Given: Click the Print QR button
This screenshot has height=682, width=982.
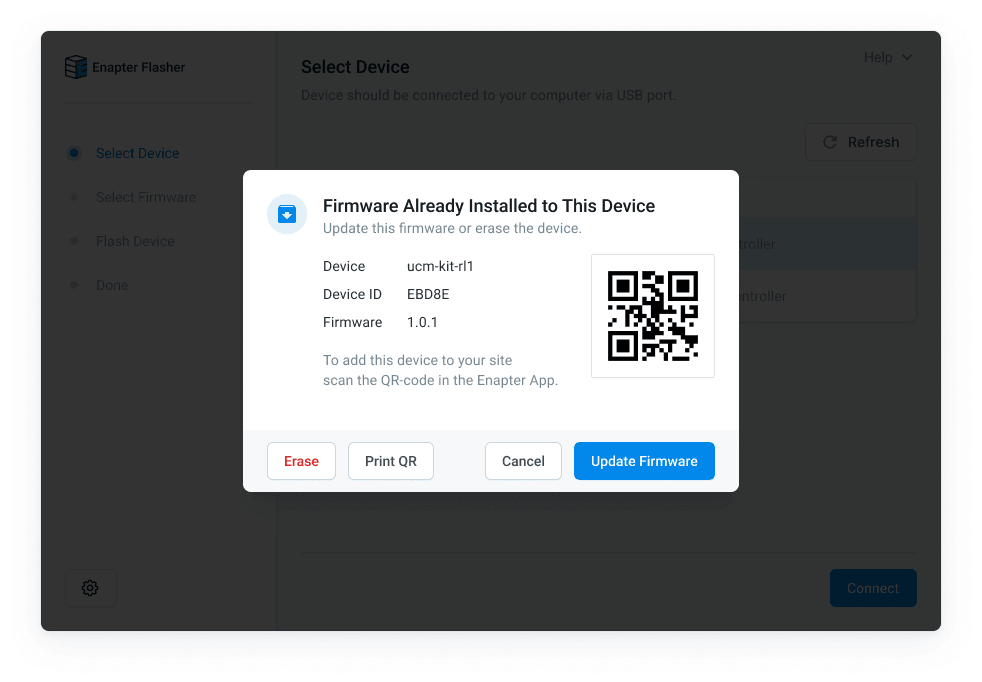Looking at the screenshot, I should pyautogui.click(x=390, y=461).
